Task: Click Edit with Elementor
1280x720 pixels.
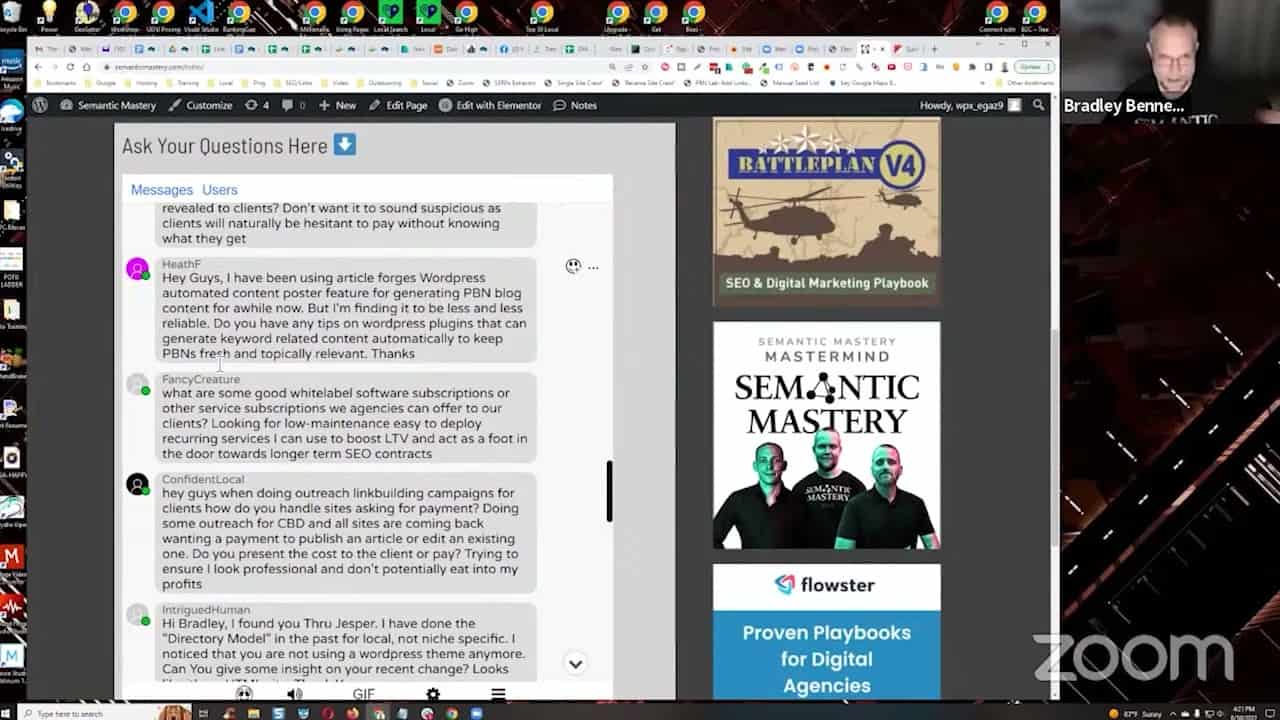Action: pyautogui.click(x=490, y=105)
